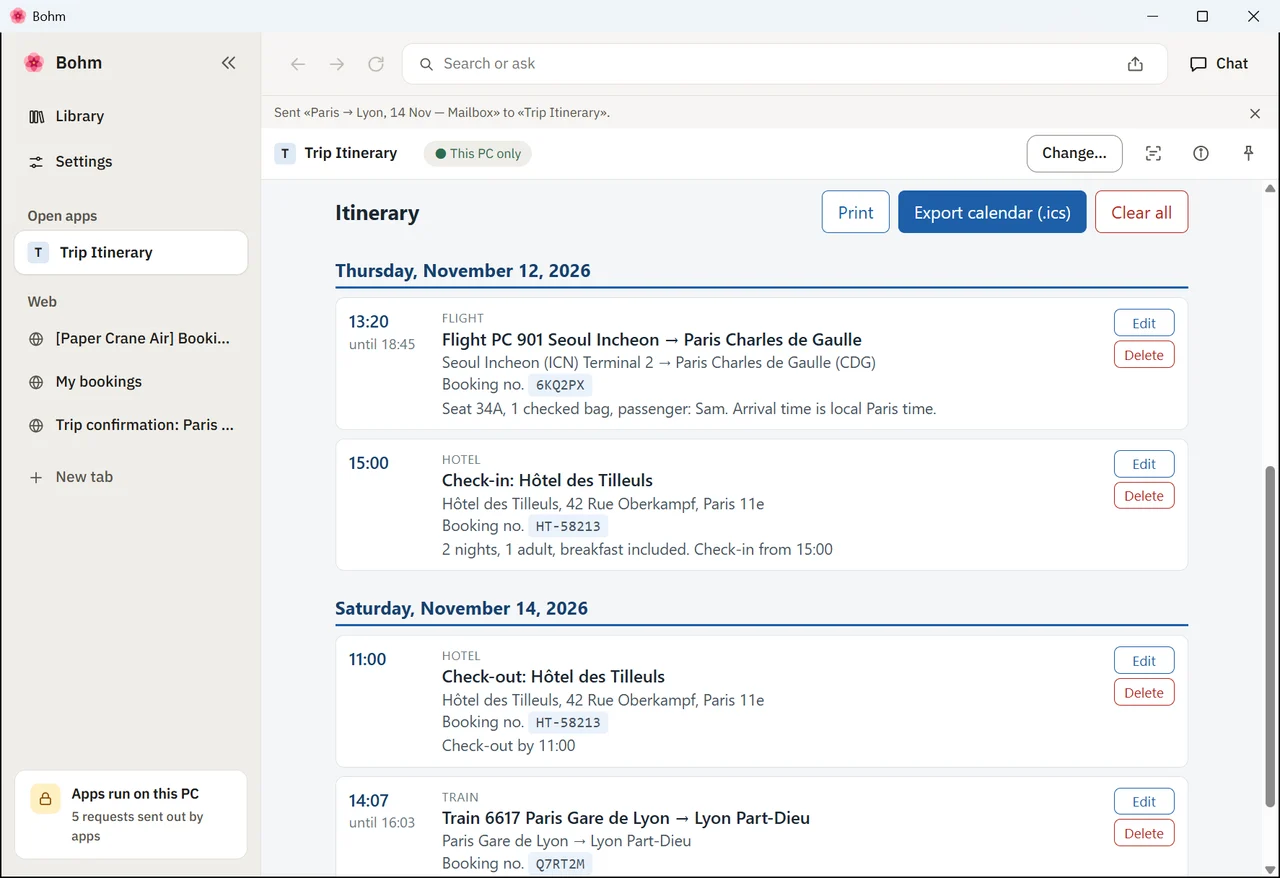Open the [Paper Crane Air] Booki... web tab
The width and height of the screenshot is (1280, 878).
(131, 338)
